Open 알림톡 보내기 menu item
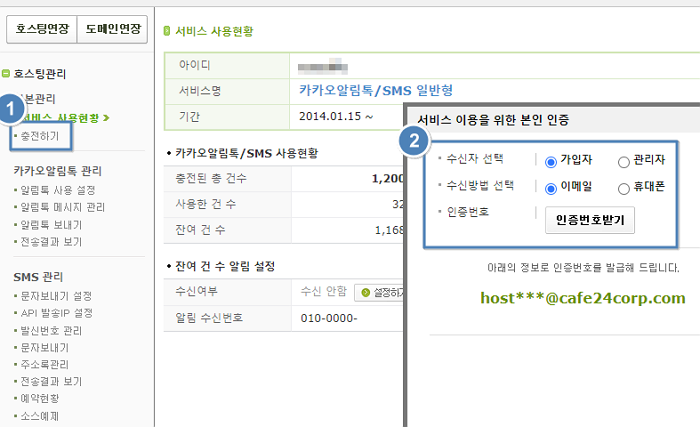700x427 pixels. 51,225
